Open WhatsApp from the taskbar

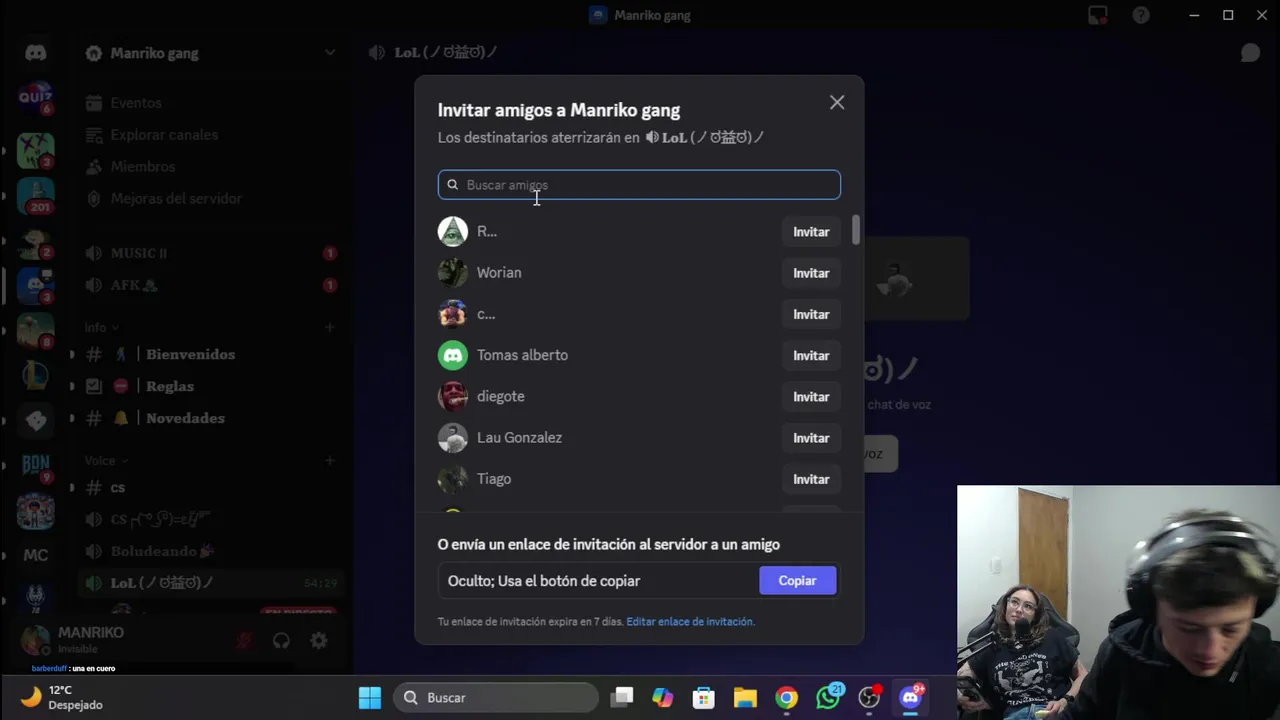click(x=828, y=697)
